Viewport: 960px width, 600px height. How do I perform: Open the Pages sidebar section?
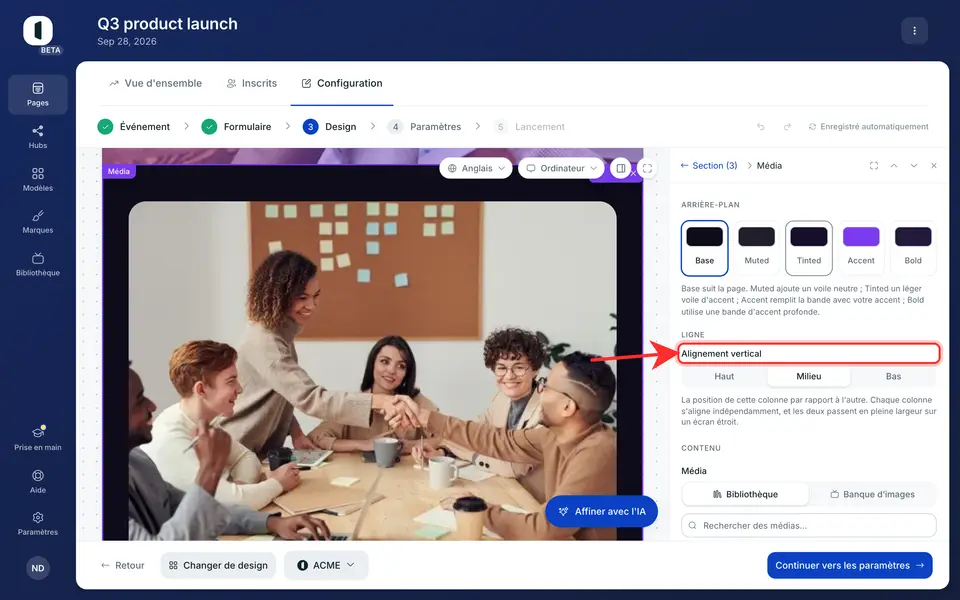click(38, 94)
